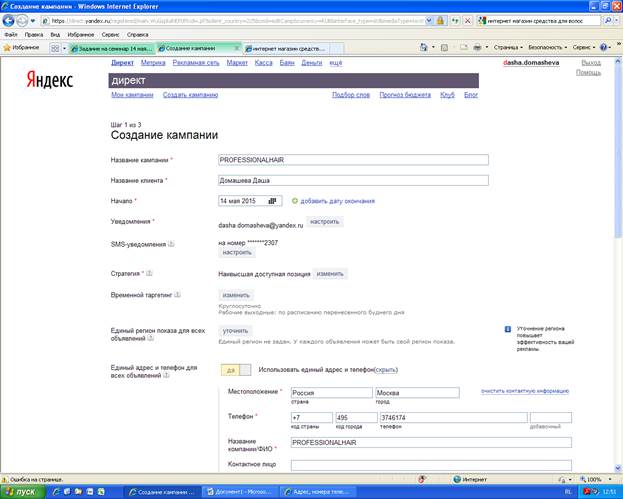Screen dimensions: 623x499
Task: Click the Помощь link
Action: click(x=588, y=72)
